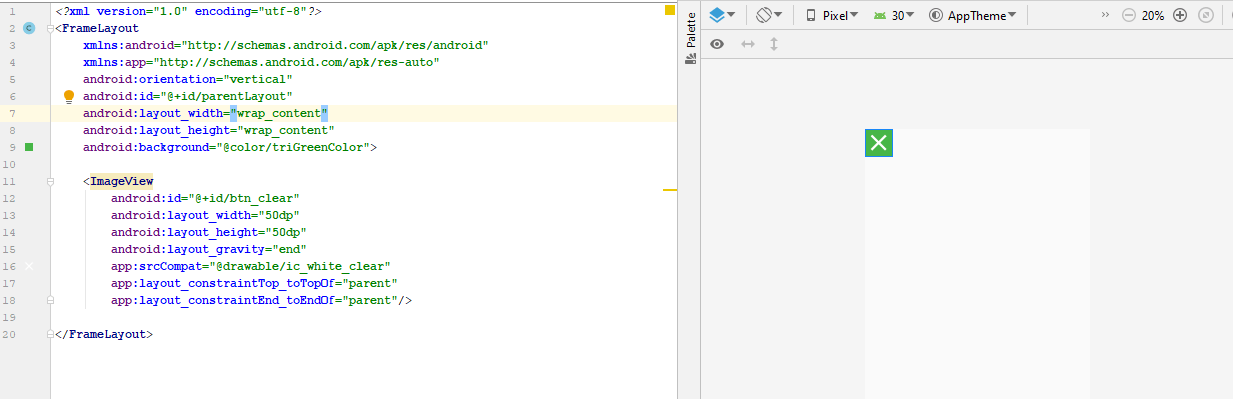Screen dimensions: 1233x399
Task: Click the zoom in plus icon
Action: click(x=1180, y=16)
